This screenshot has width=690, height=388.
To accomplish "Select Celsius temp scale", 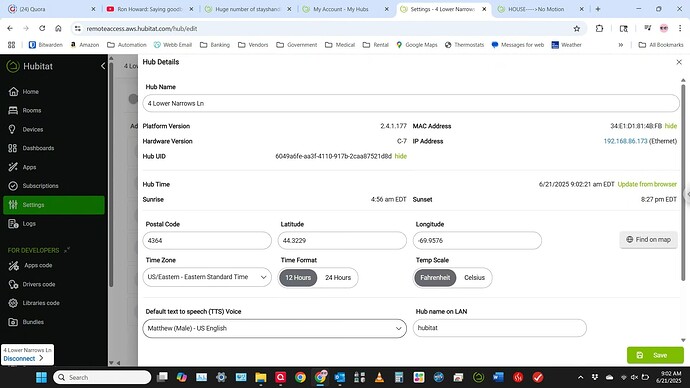I will tap(474, 278).
